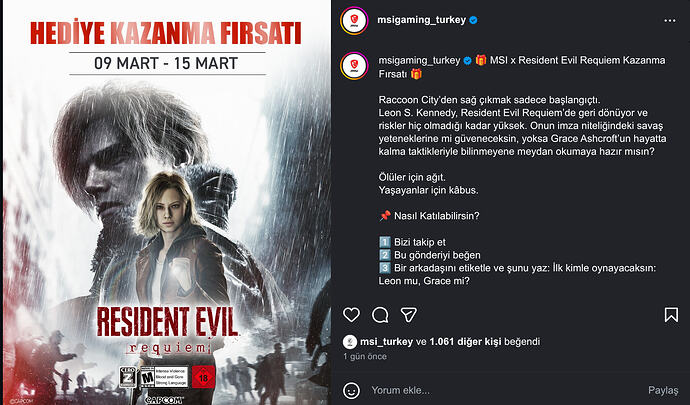Click the verified badge in caption
This screenshot has height=405, width=690.
pos(467,61)
